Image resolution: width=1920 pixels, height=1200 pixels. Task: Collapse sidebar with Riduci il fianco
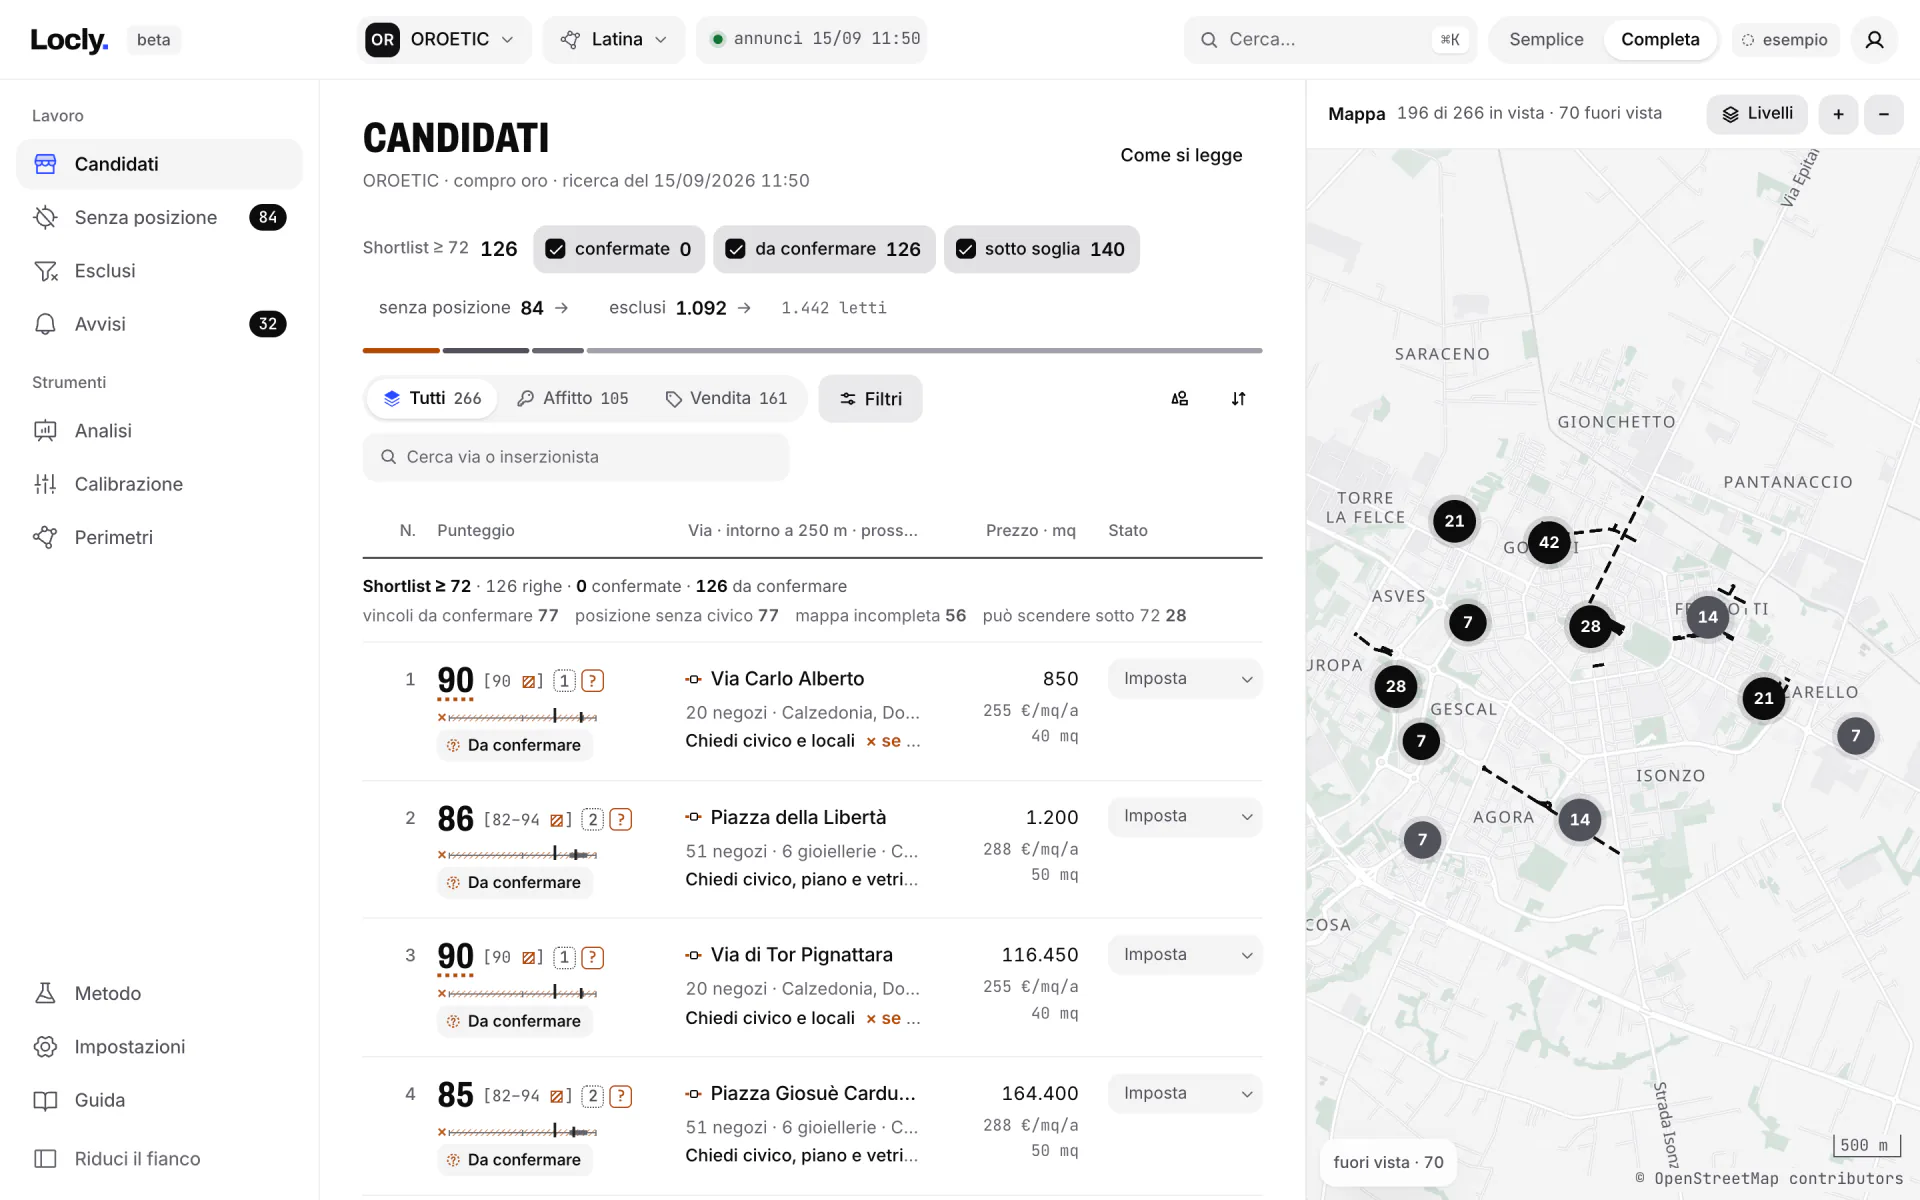(x=159, y=1159)
